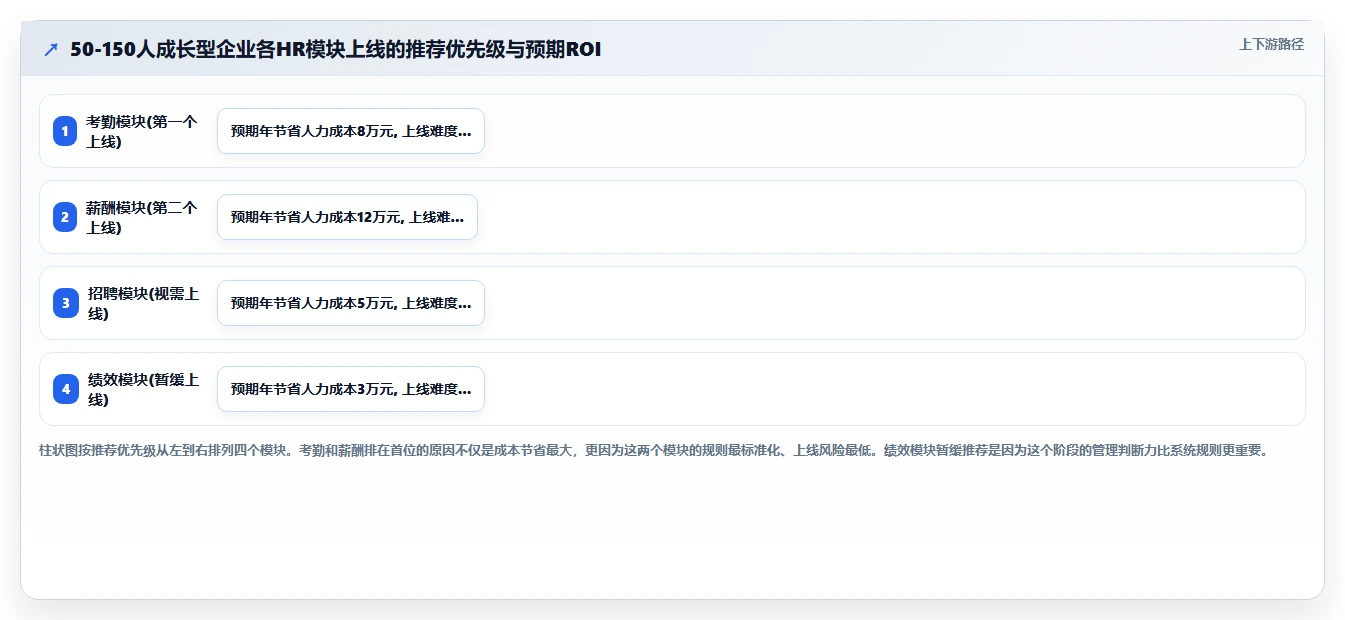
Task: Select the number 1 step badge
Action: pyautogui.click(x=65, y=131)
